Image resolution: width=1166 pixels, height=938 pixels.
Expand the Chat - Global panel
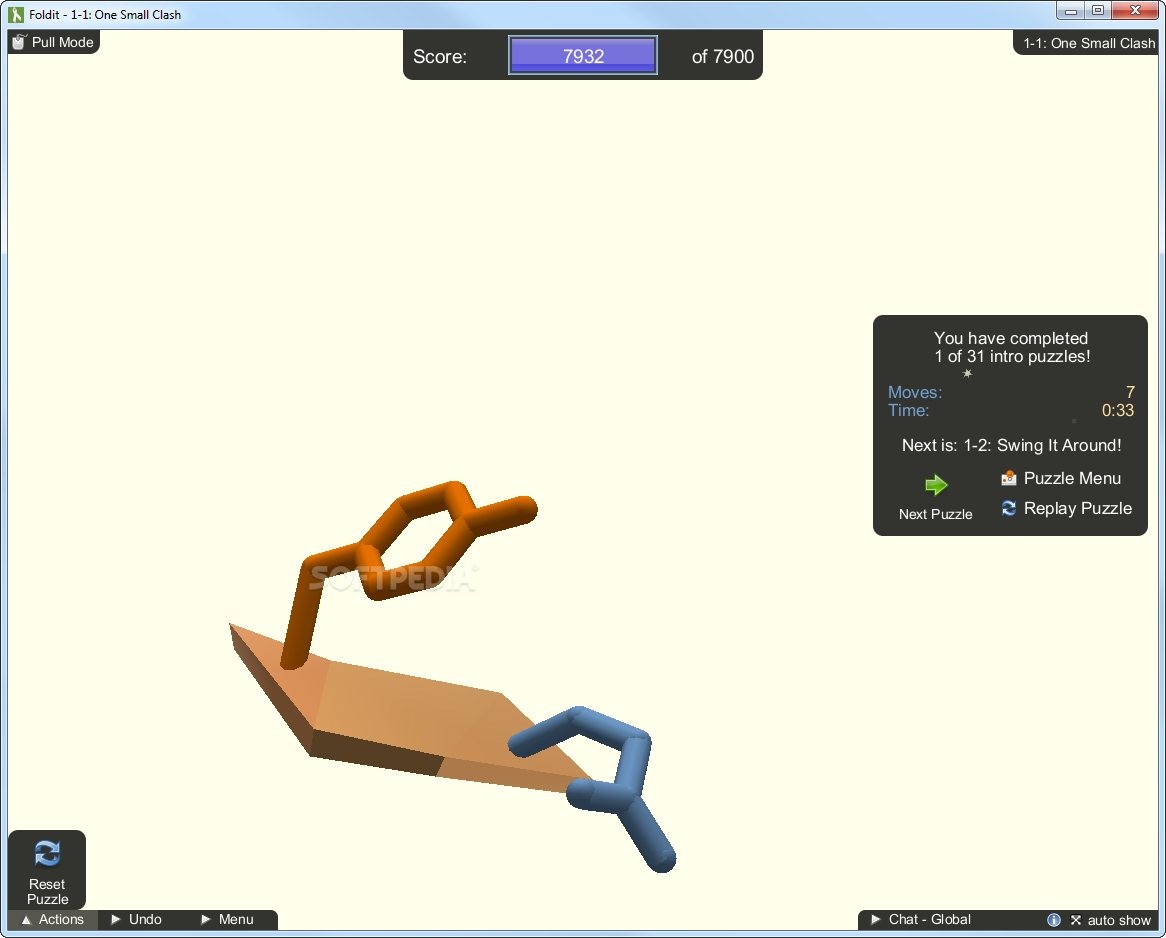click(x=921, y=919)
